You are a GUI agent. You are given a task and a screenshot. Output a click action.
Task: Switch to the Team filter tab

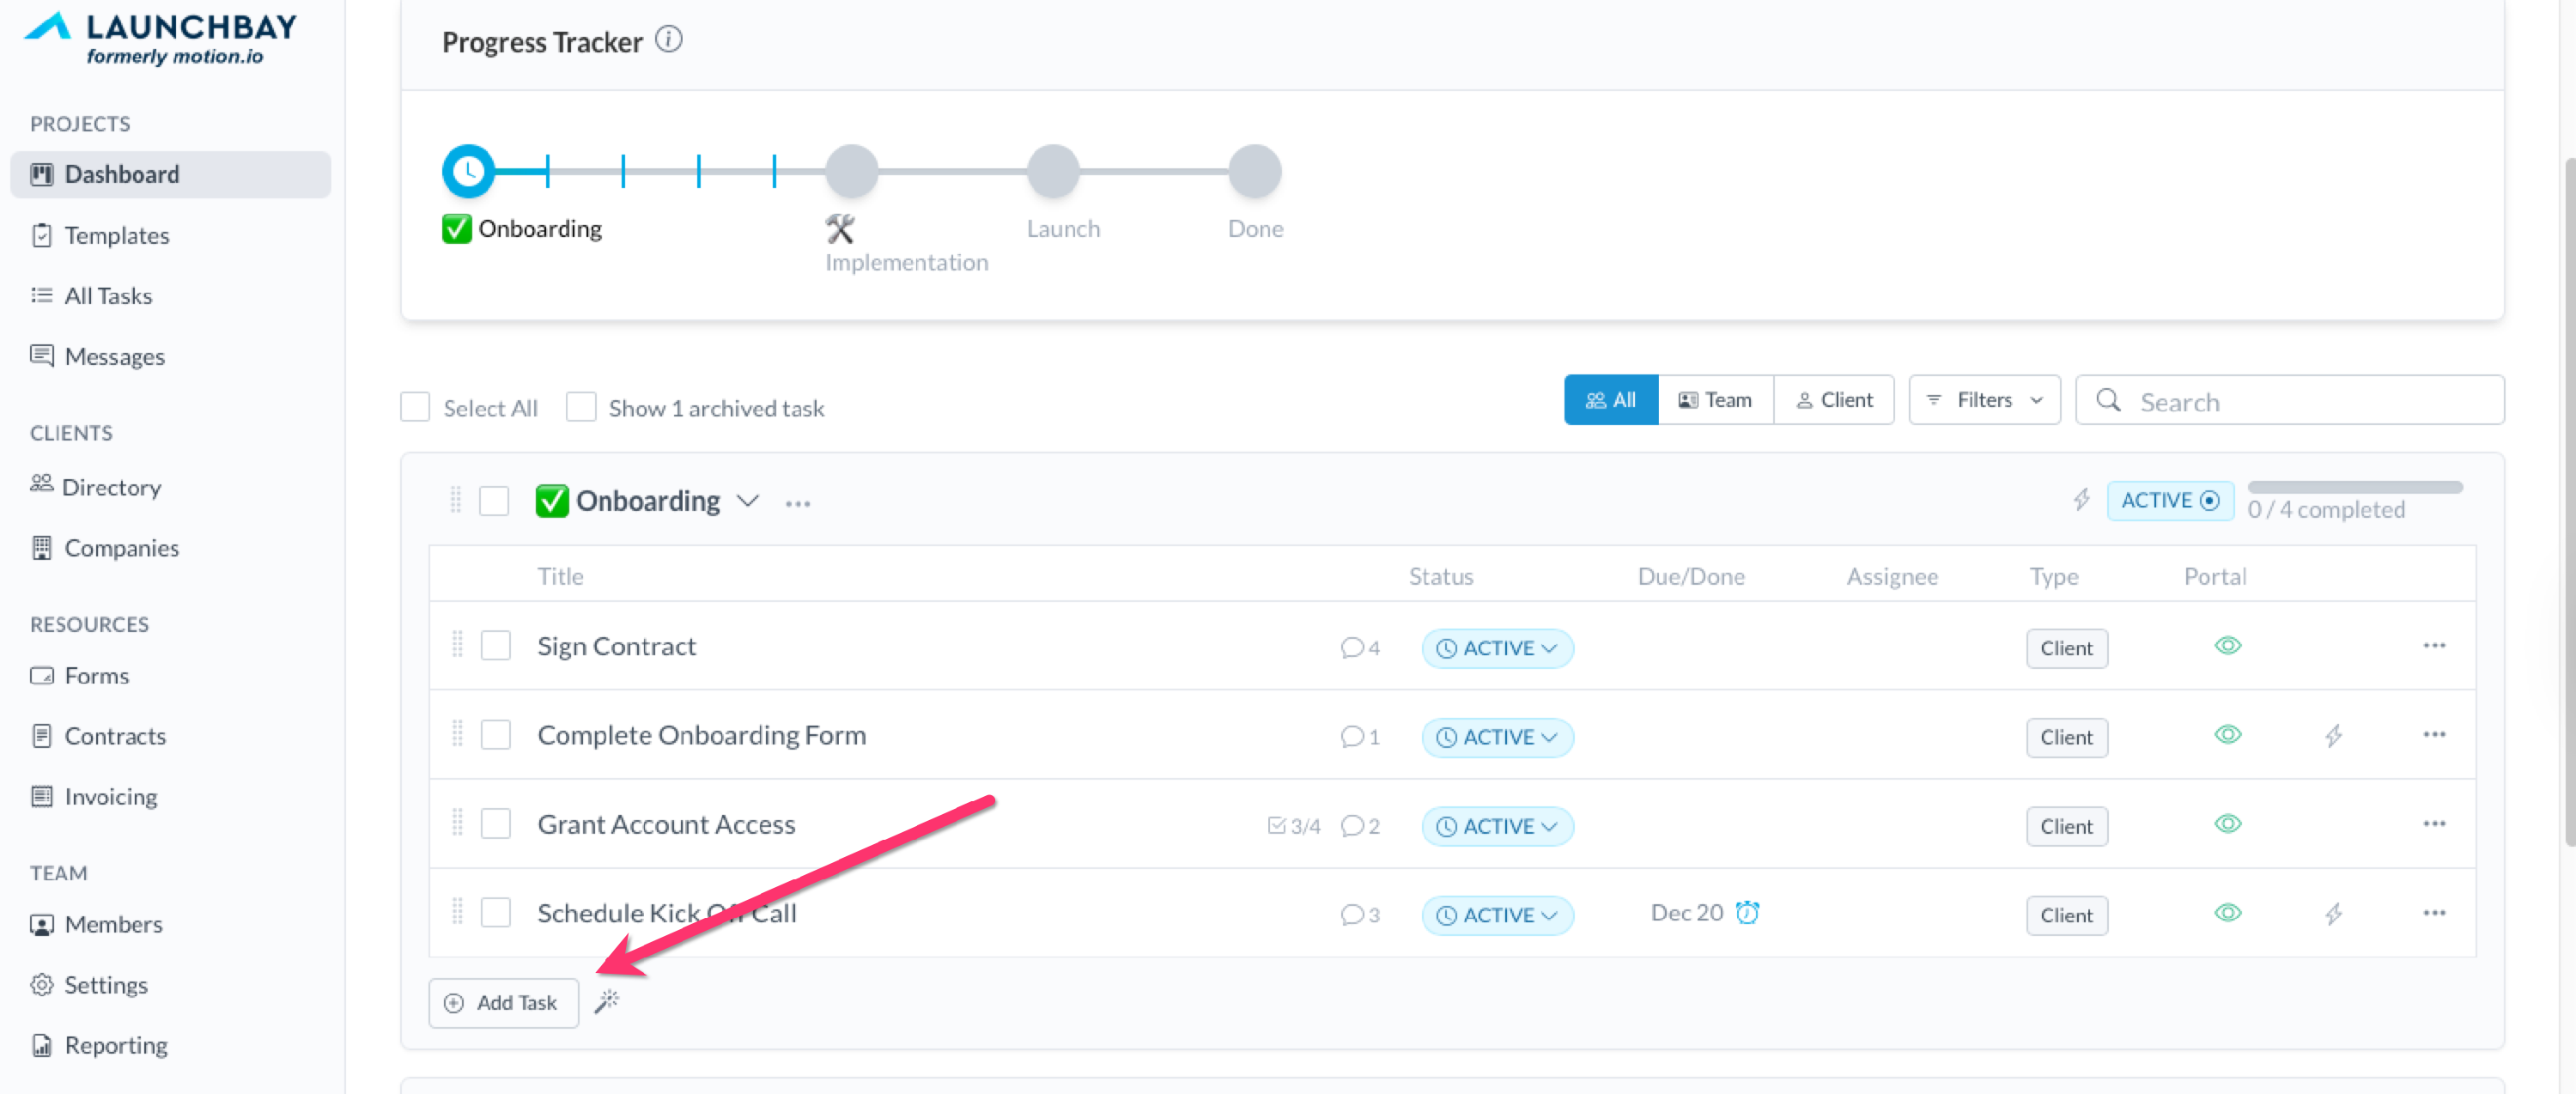click(x=1715, y=400)
